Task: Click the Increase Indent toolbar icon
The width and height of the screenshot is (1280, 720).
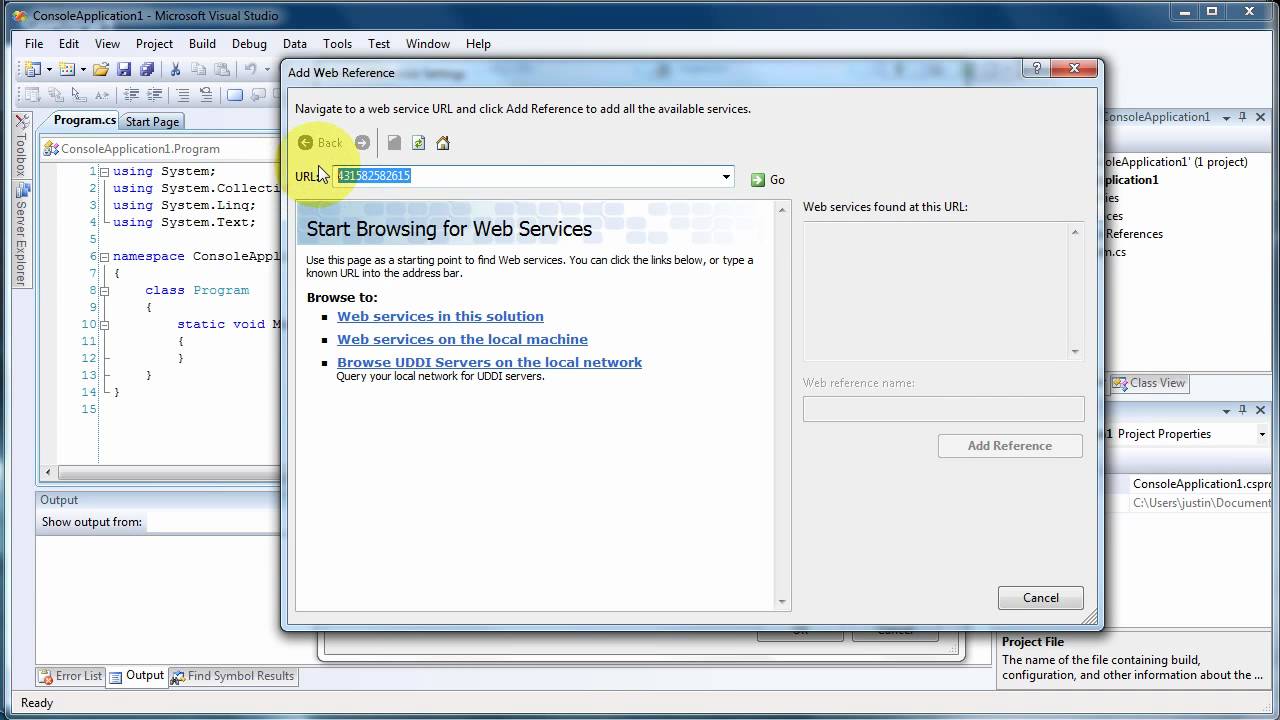Action: [155, 95]
